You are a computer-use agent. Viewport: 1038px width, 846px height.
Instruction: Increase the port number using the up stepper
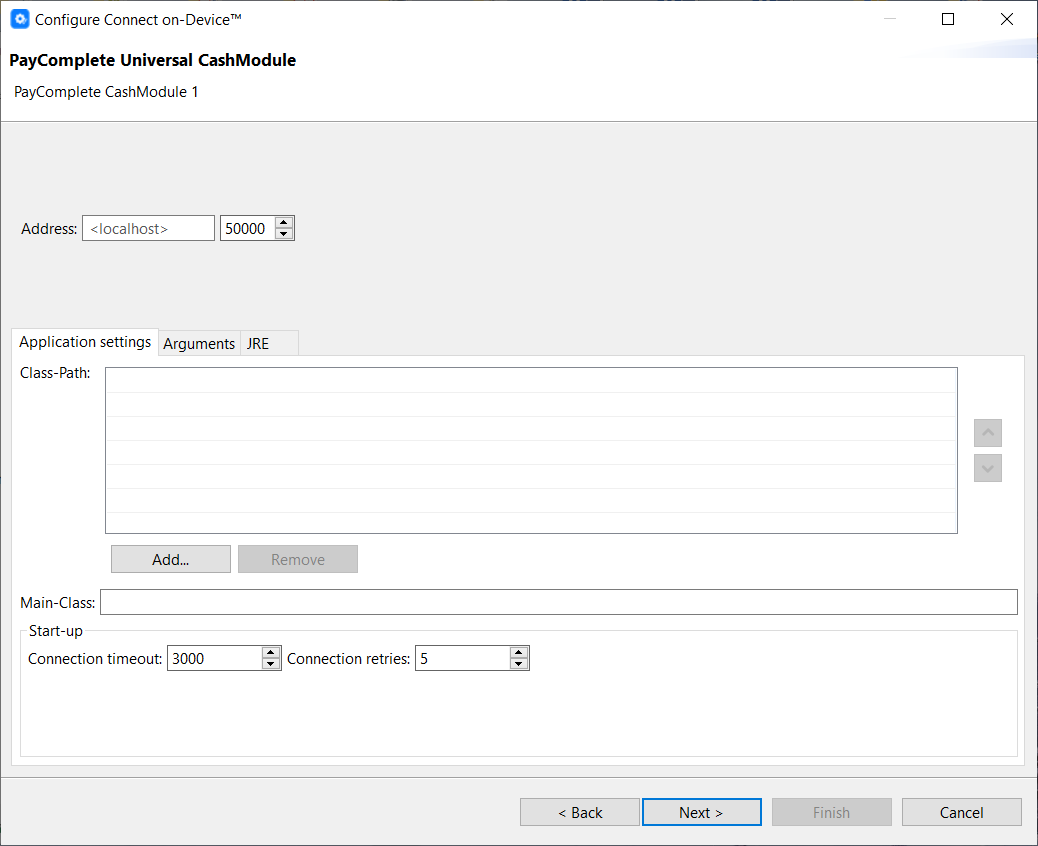click(283, 221)
